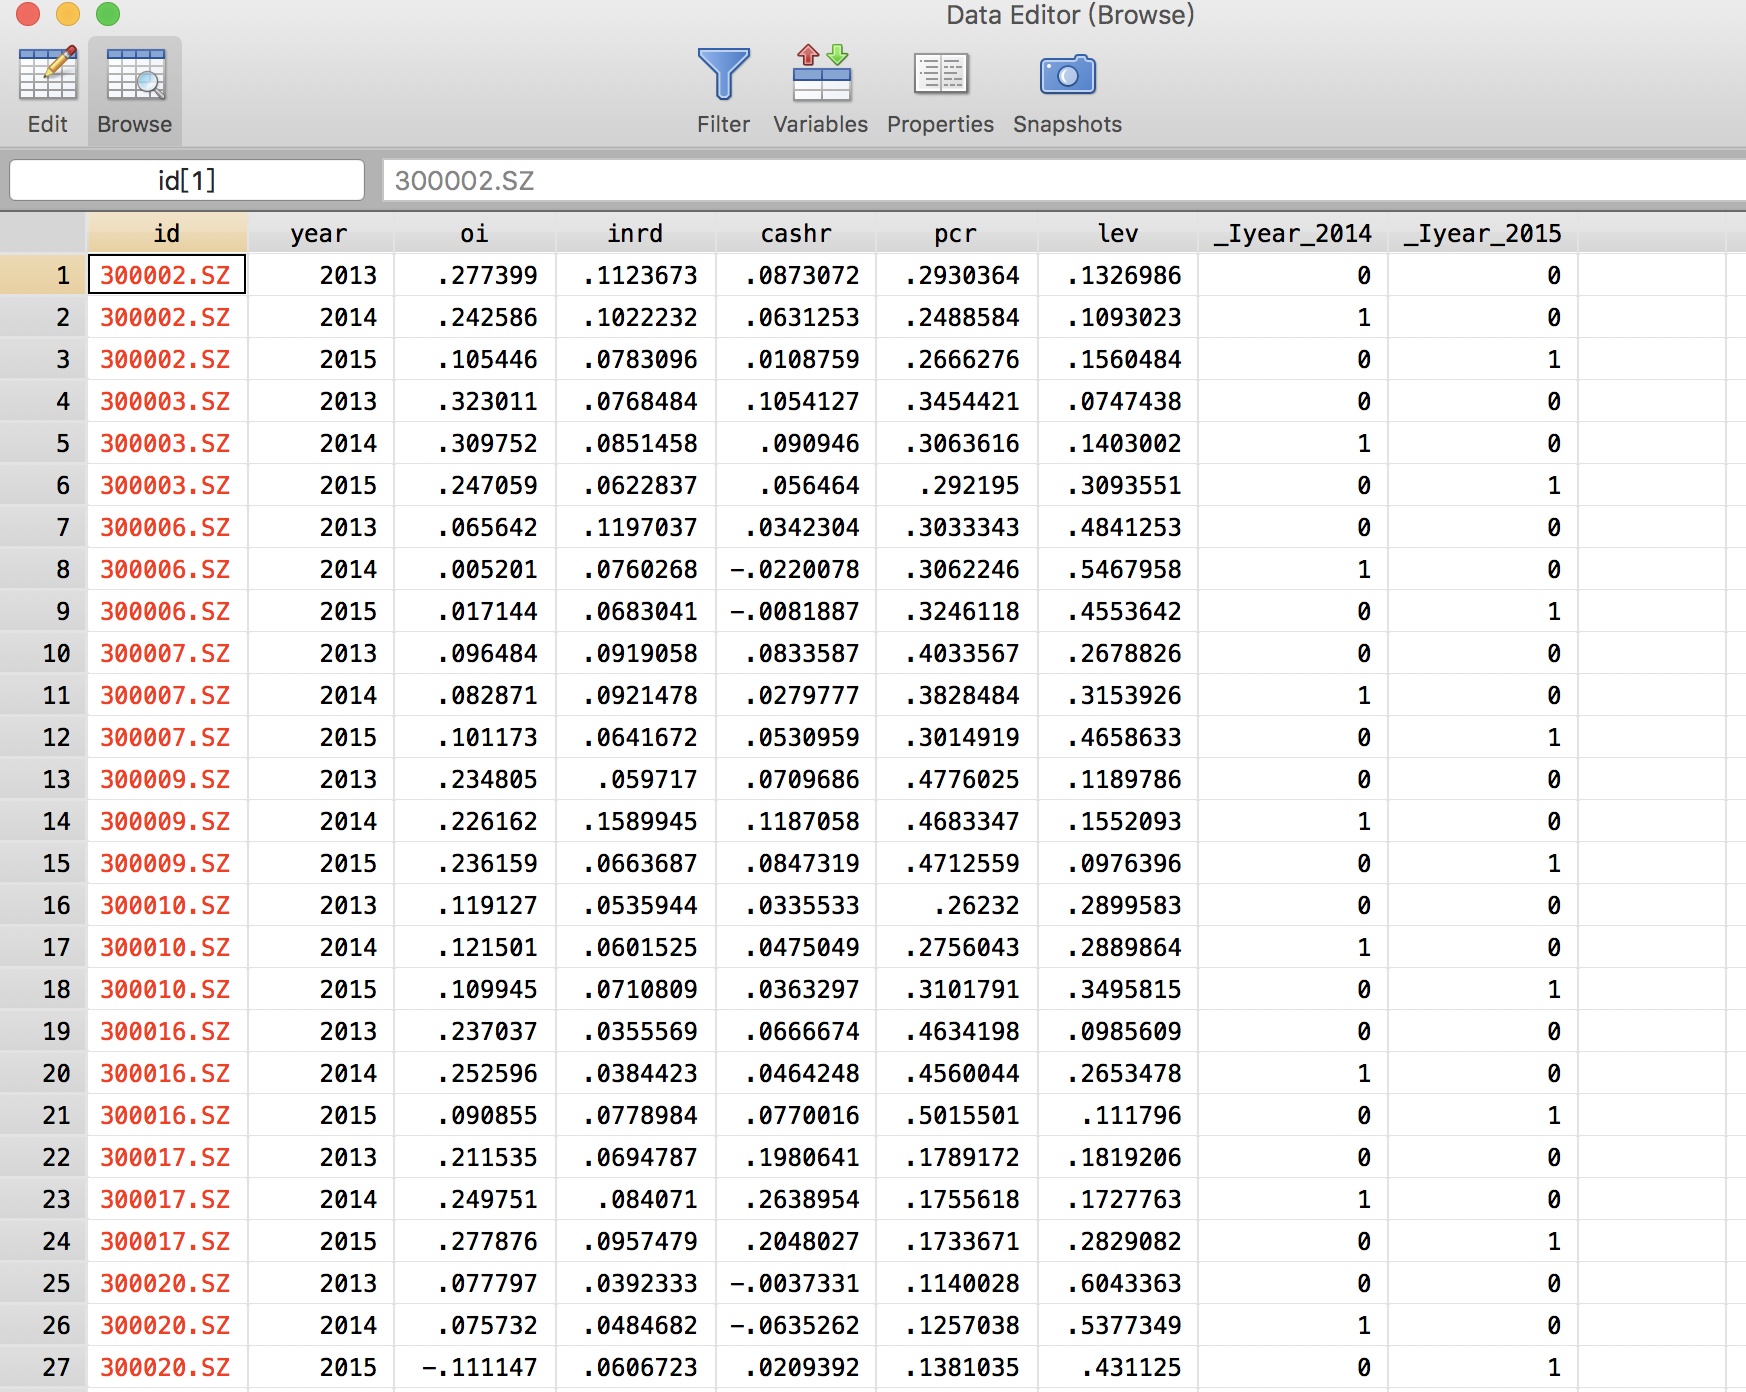Click inrd value .0355569
1746x1392 pixels.
point(640,1031)
